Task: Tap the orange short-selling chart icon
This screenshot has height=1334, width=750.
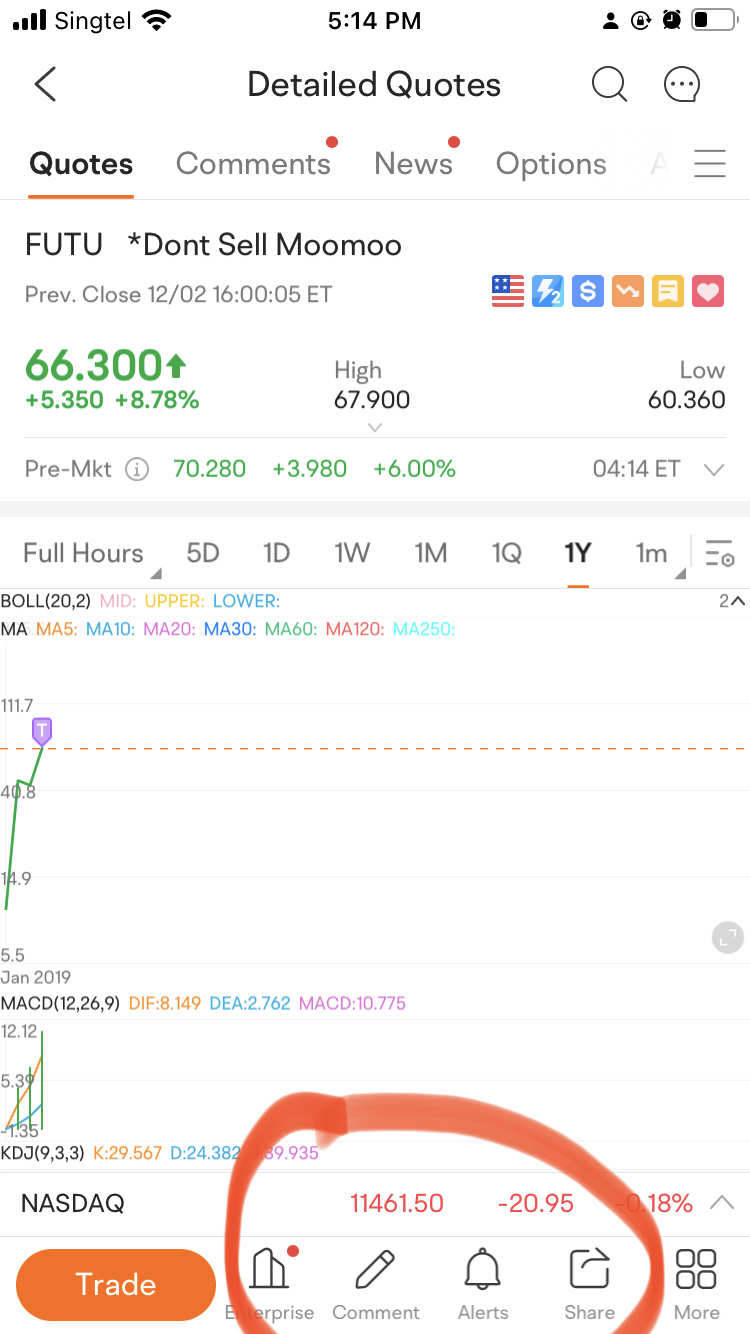Action: (x=628, y=291)
